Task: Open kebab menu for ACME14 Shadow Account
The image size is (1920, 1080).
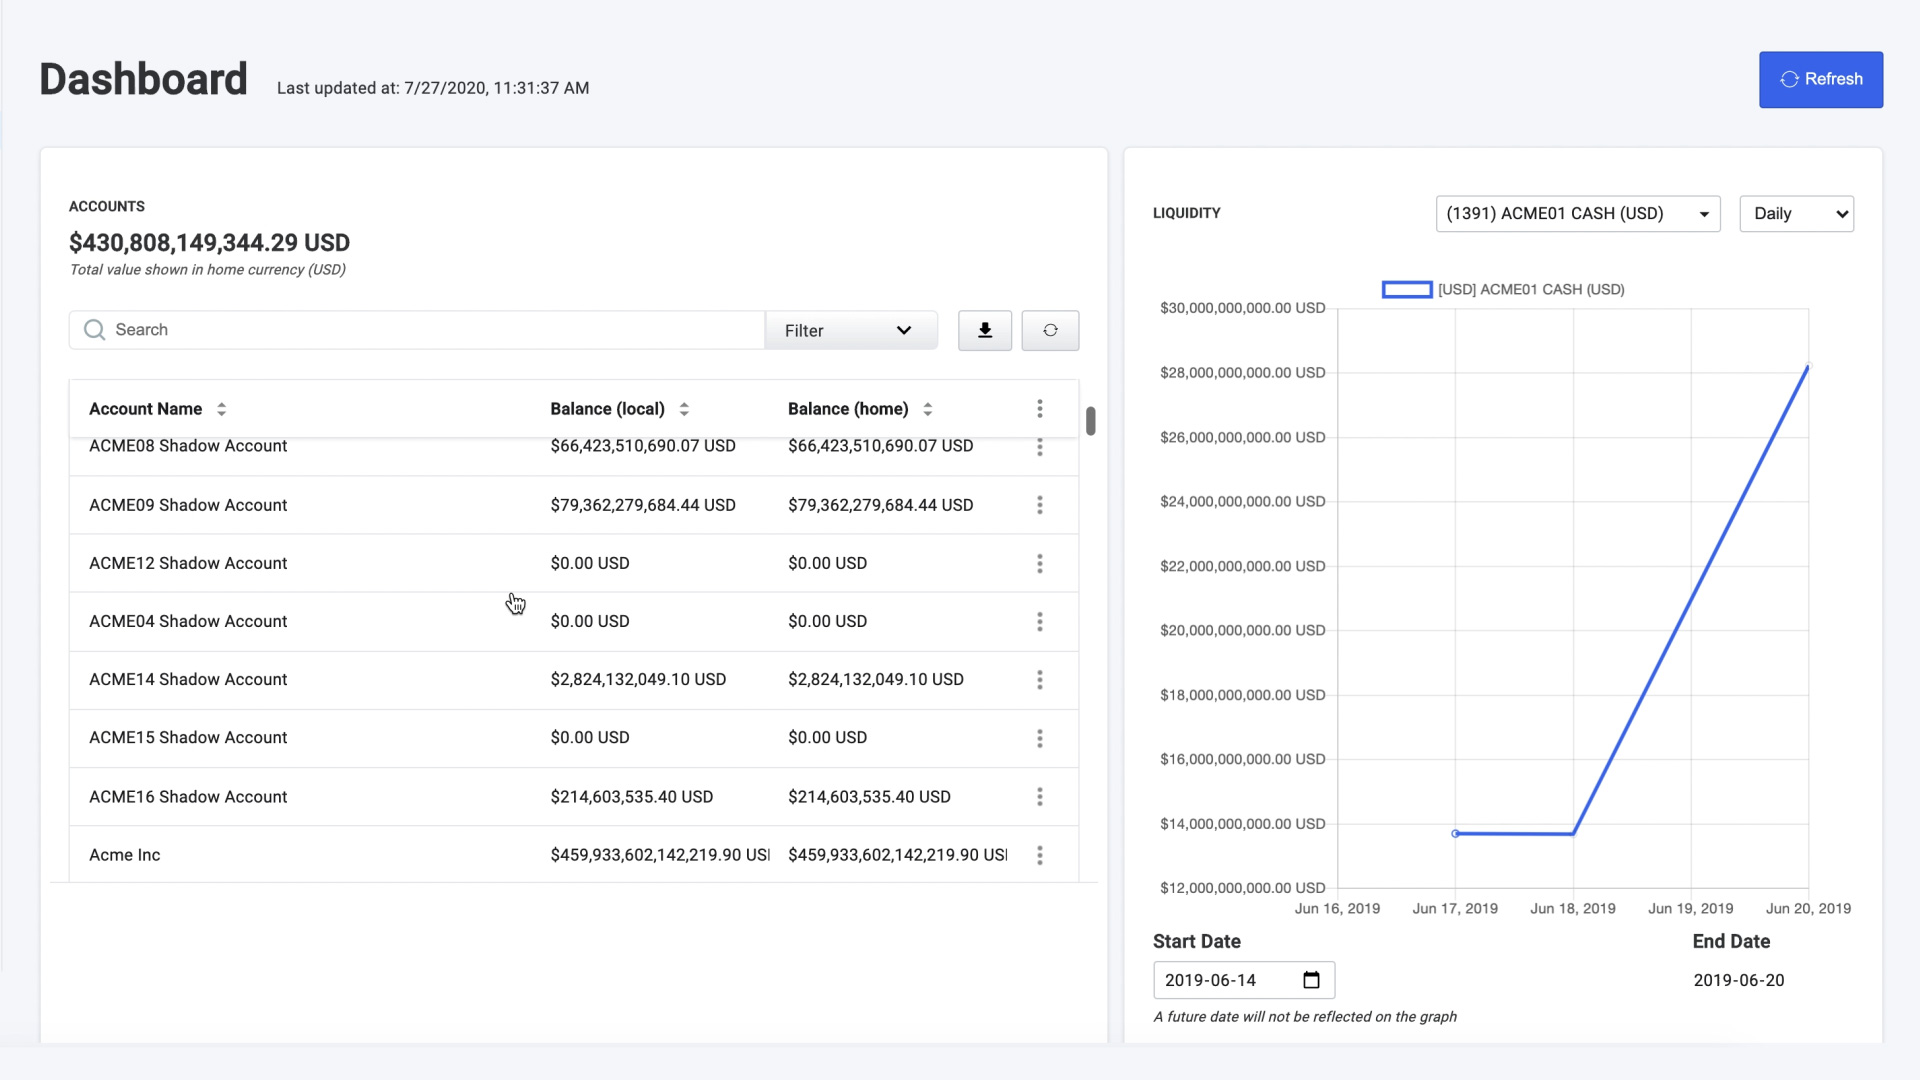Action: 1039,679
